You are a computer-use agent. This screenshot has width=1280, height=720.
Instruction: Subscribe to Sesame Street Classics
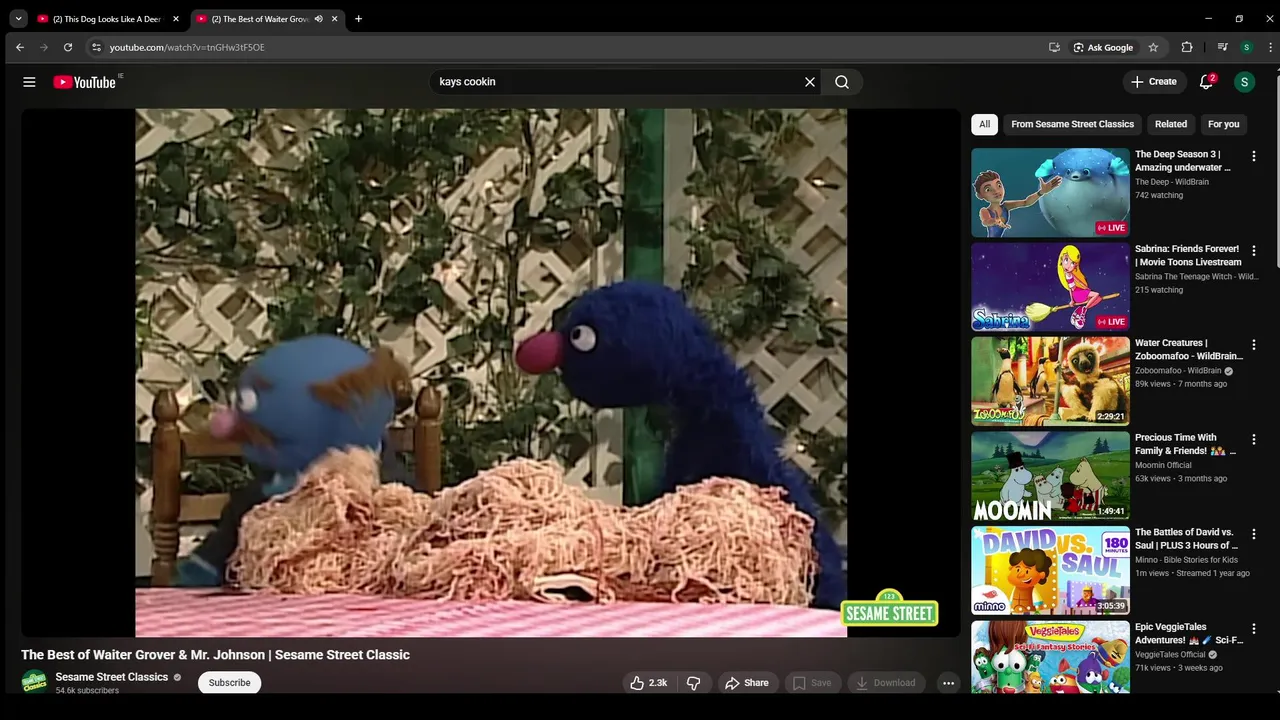tap(229, 683)
